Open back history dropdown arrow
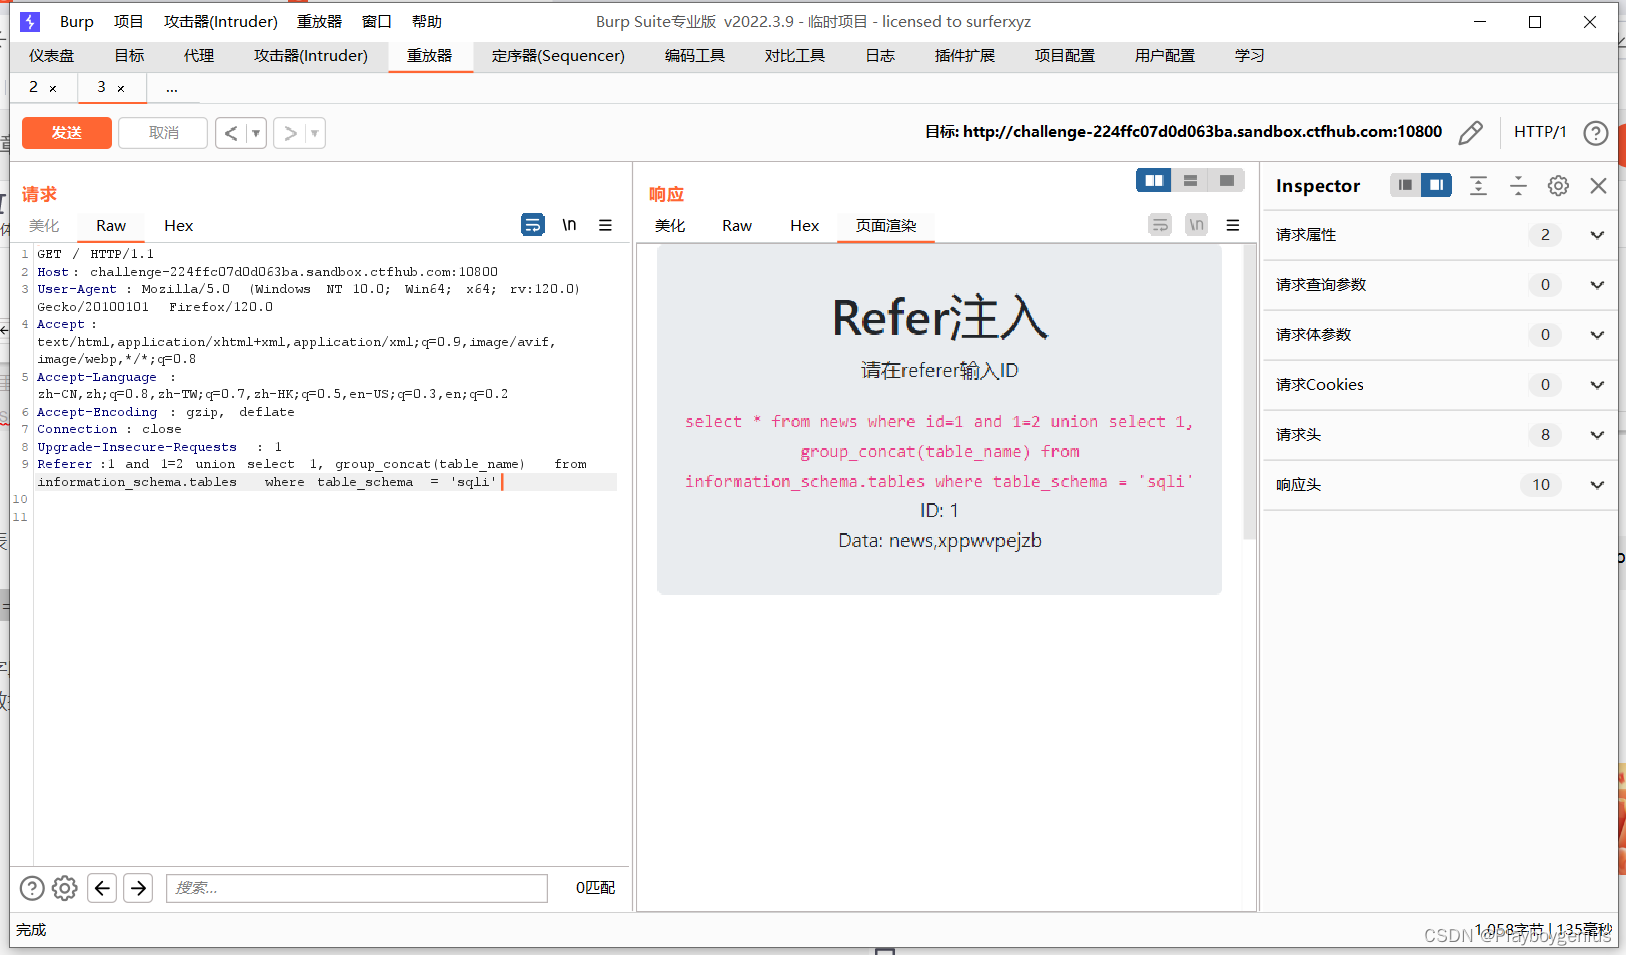The width and height of the screenshot is (1626, 955). coord(256,133)
